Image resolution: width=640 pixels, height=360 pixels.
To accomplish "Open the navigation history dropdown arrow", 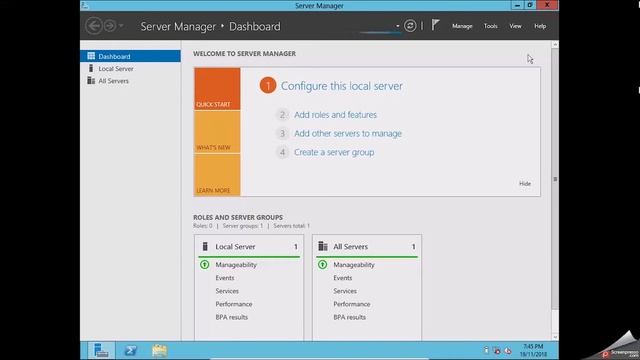I will 121,26.
